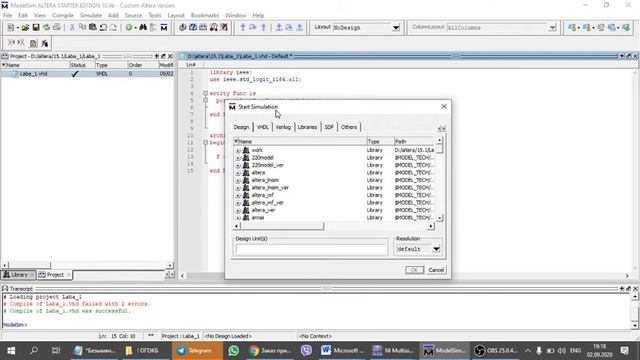Select the altera_ver library row
This screenshot has width=640, height=360.
tap(335, 210)
